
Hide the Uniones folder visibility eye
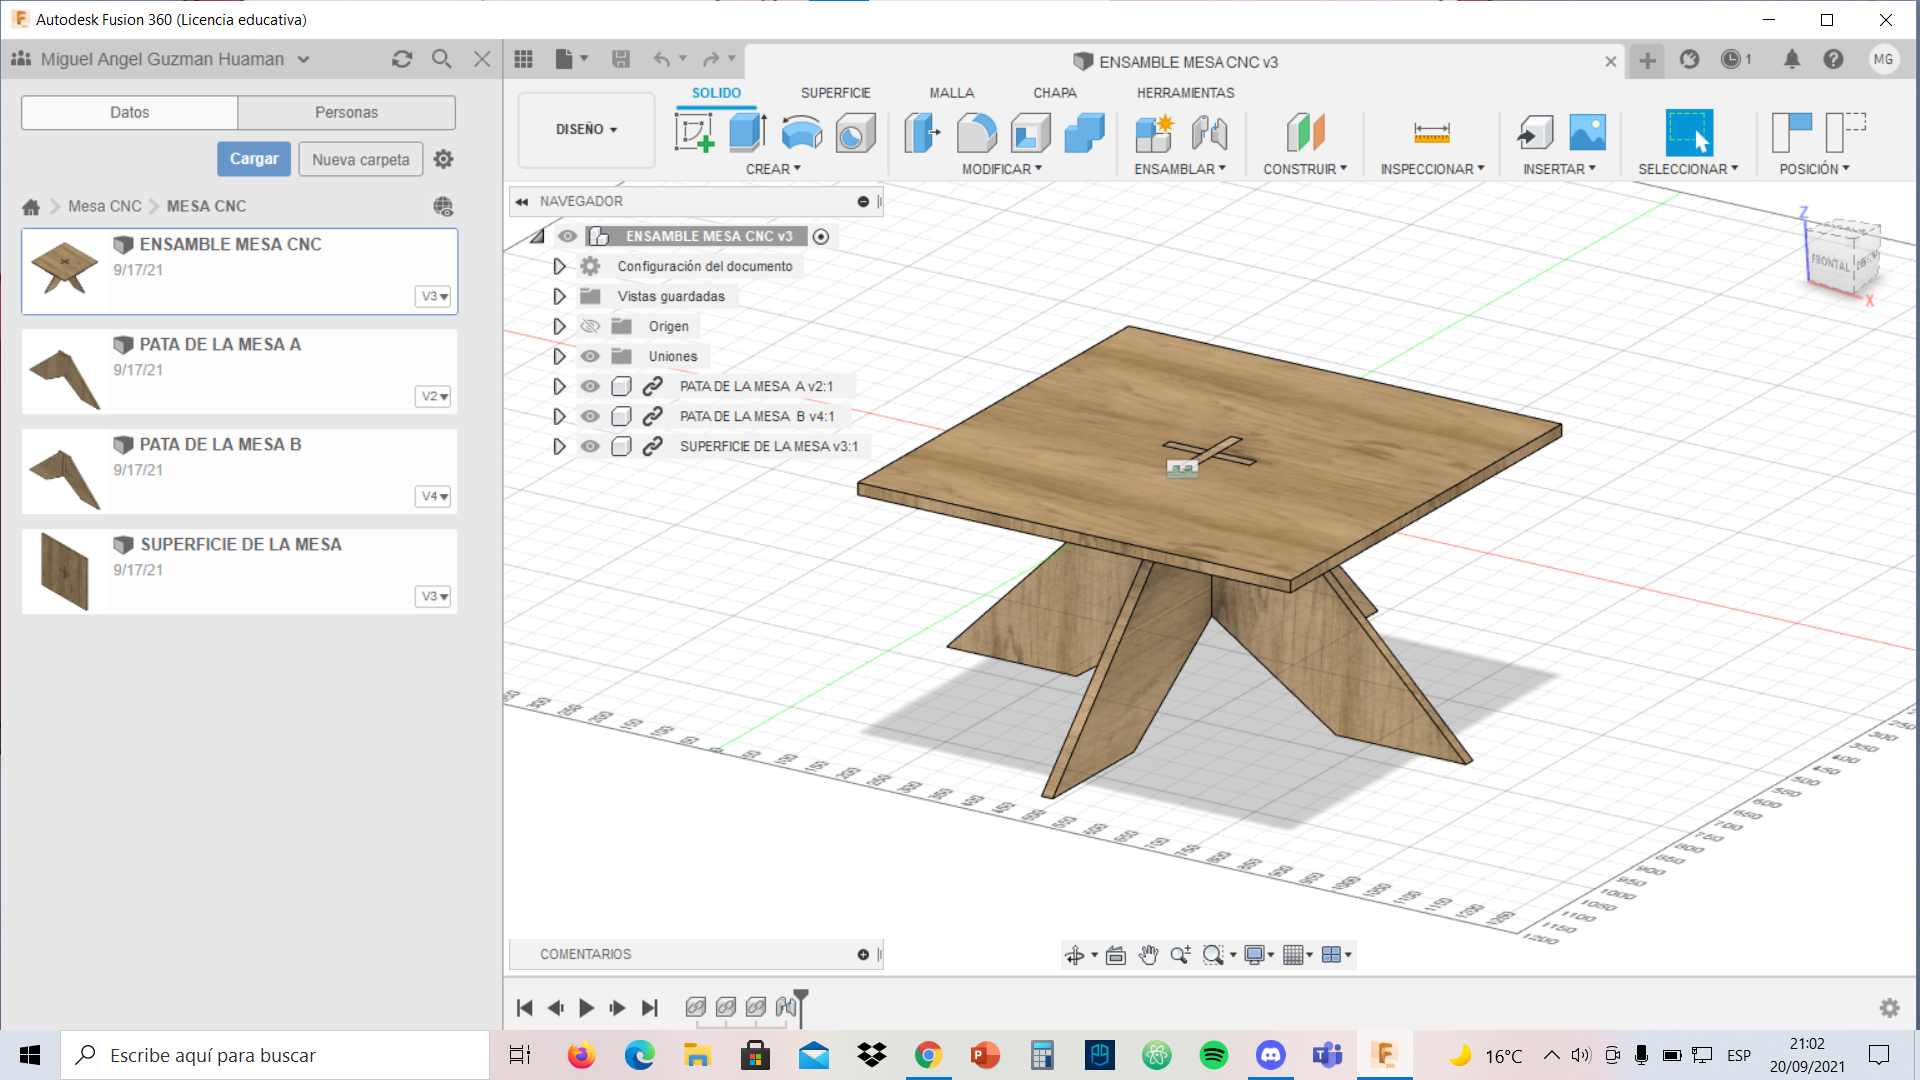click(x=590, y=356)
